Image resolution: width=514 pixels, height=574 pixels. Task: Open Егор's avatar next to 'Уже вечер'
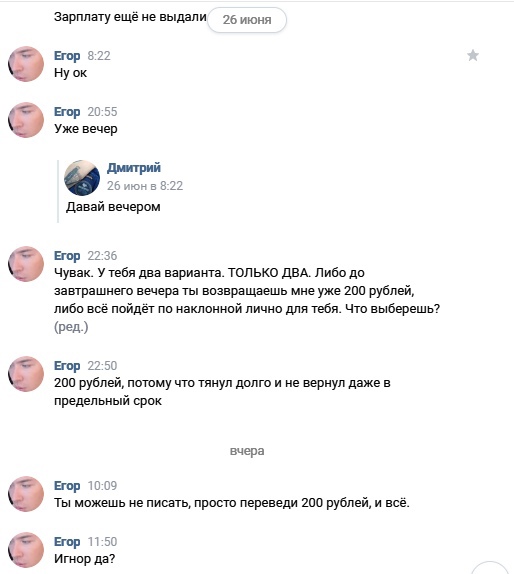click(x=26, y=120)
